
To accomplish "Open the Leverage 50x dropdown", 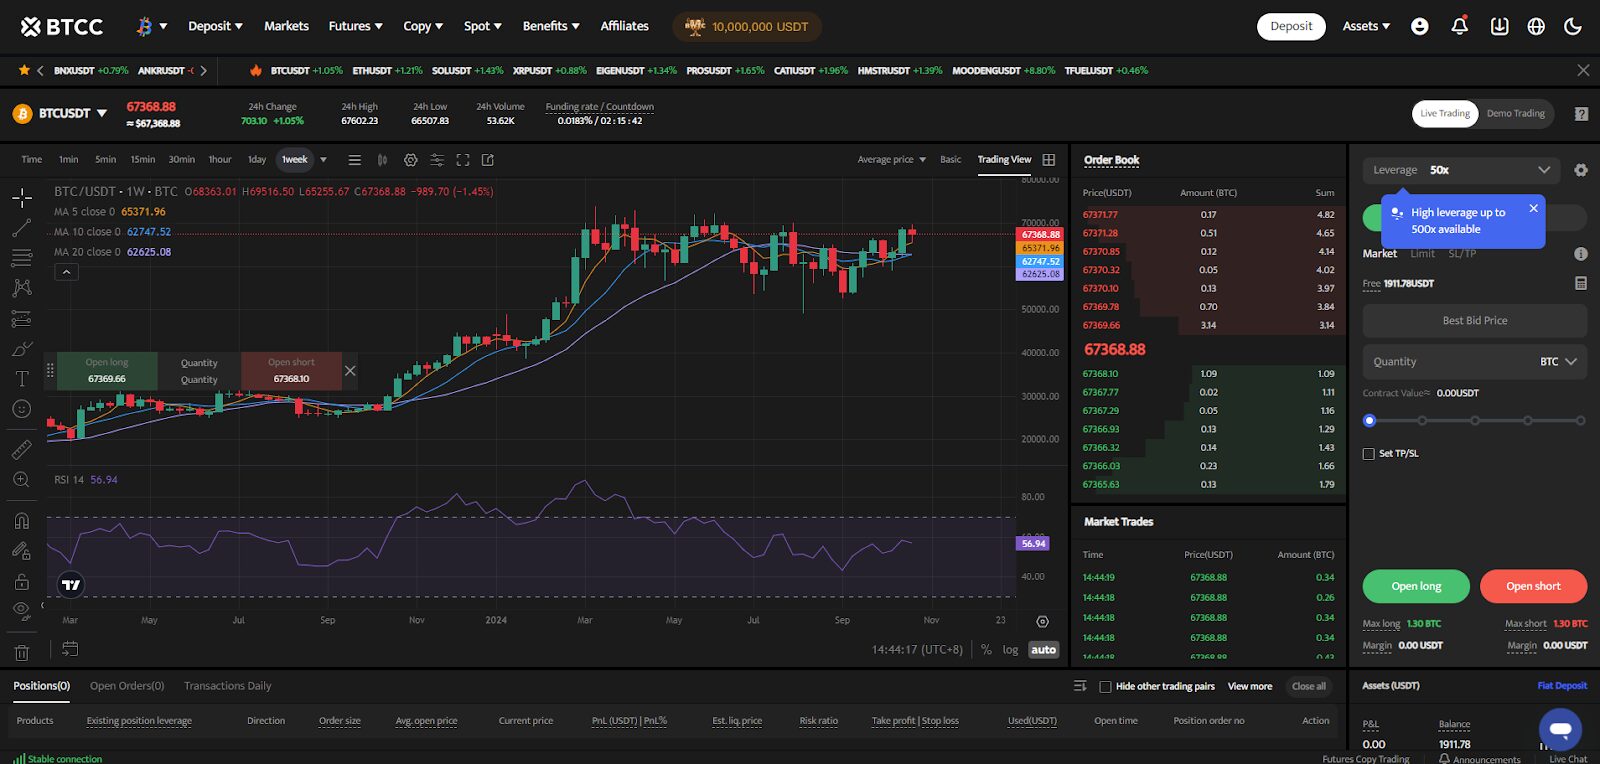I will pos(1459,170).
